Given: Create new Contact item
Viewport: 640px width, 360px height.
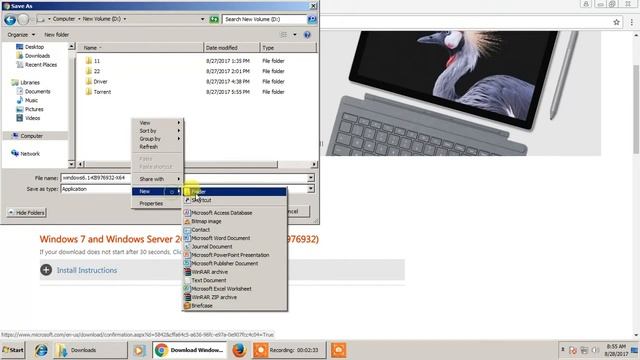Looking at the screenshot, I should (235, 230).
